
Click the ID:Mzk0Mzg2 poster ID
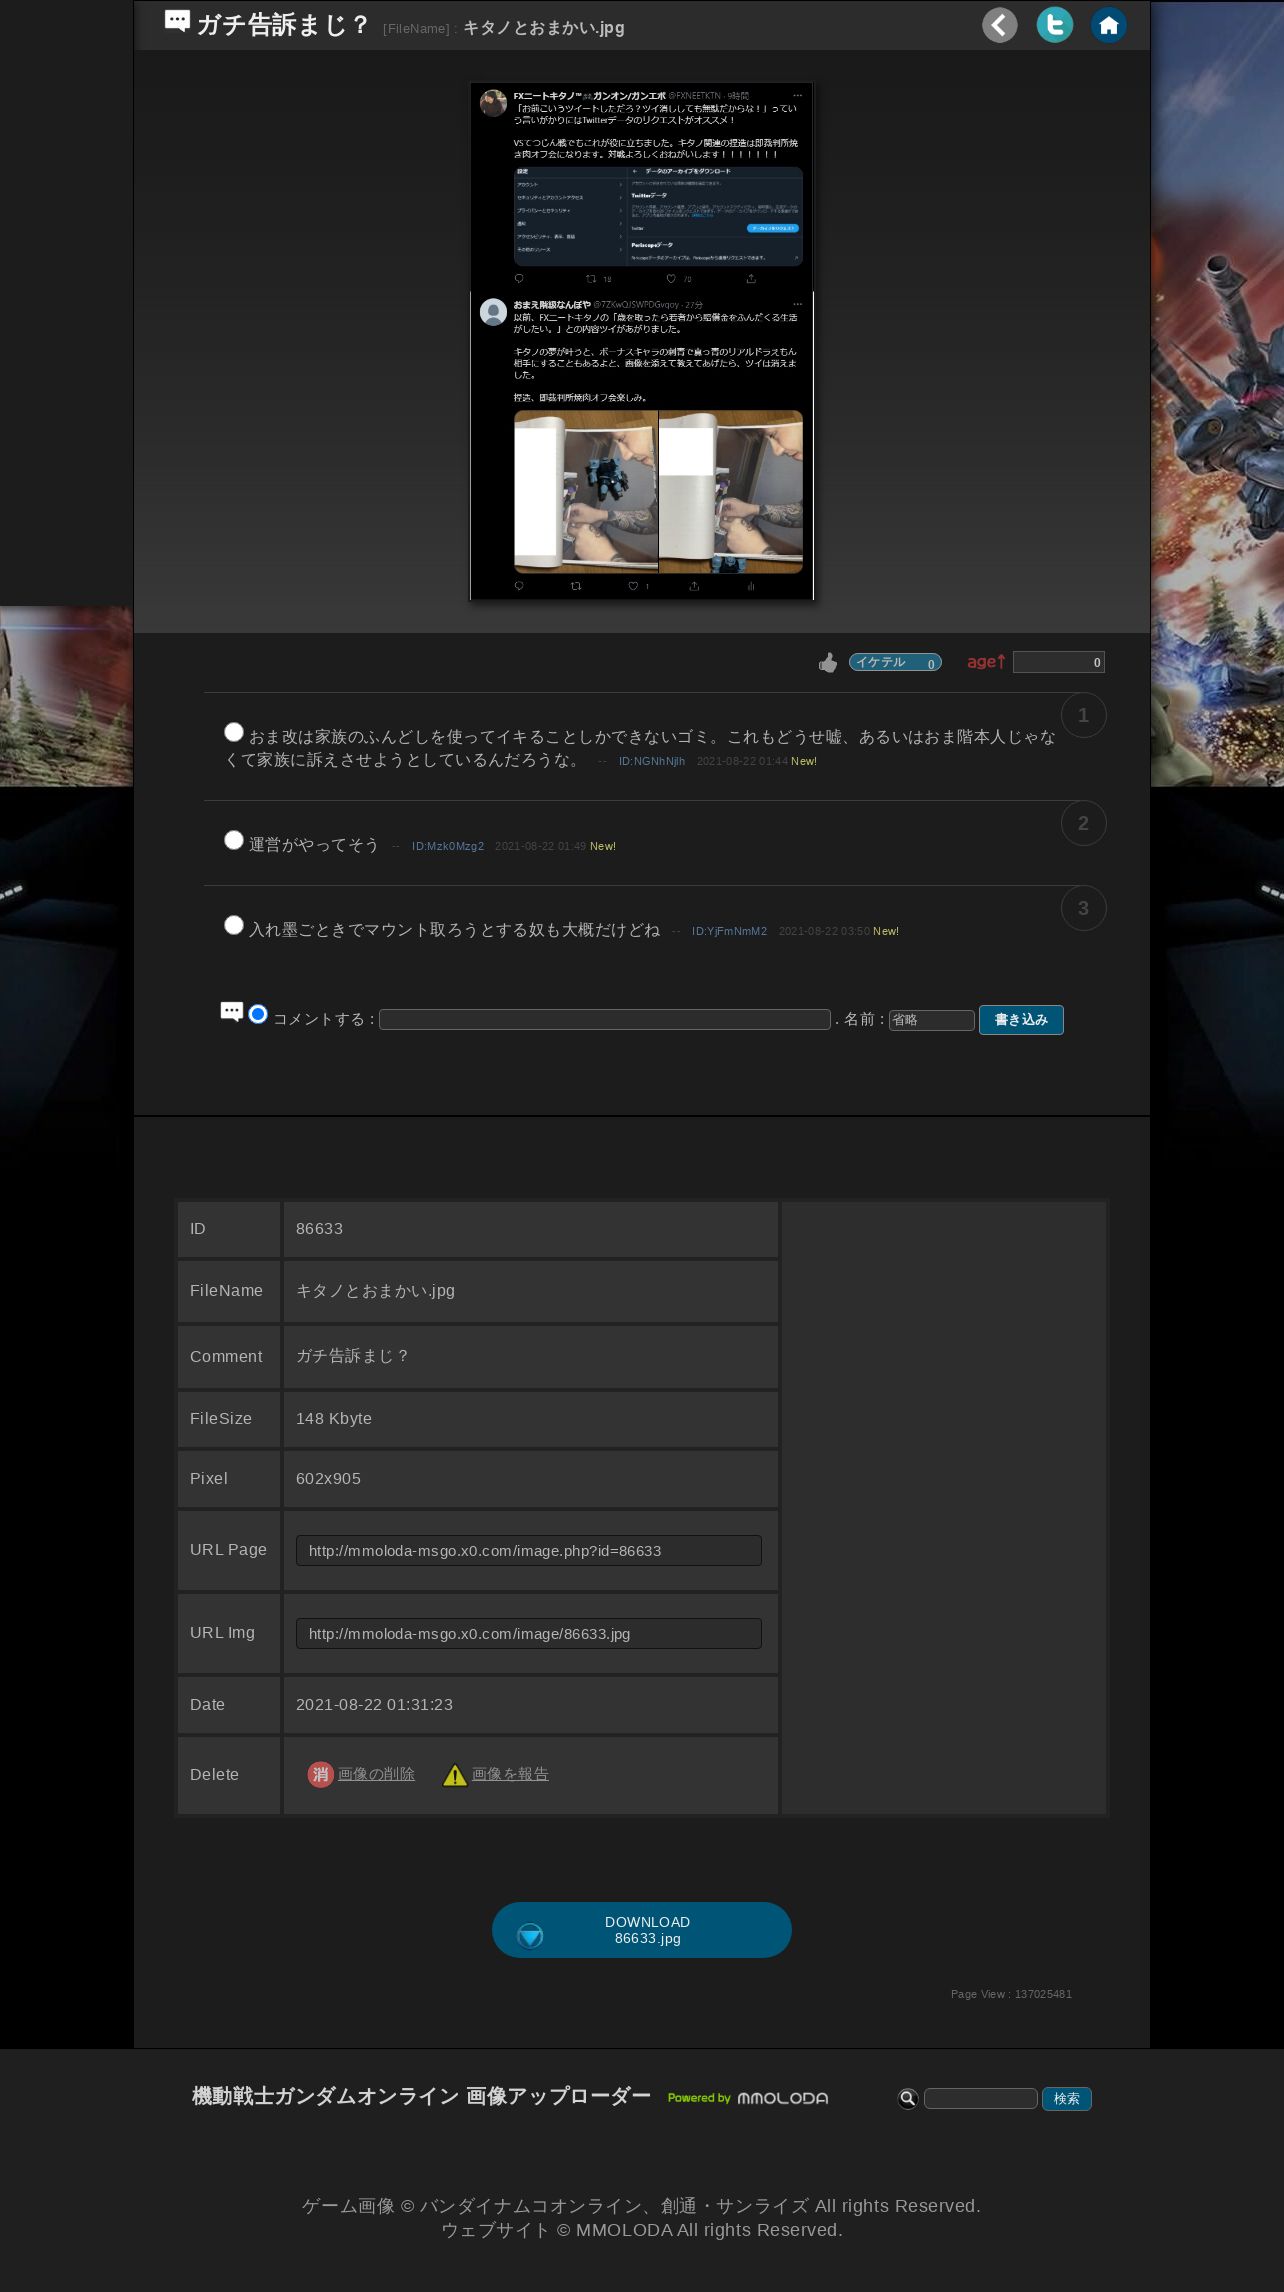448,846
